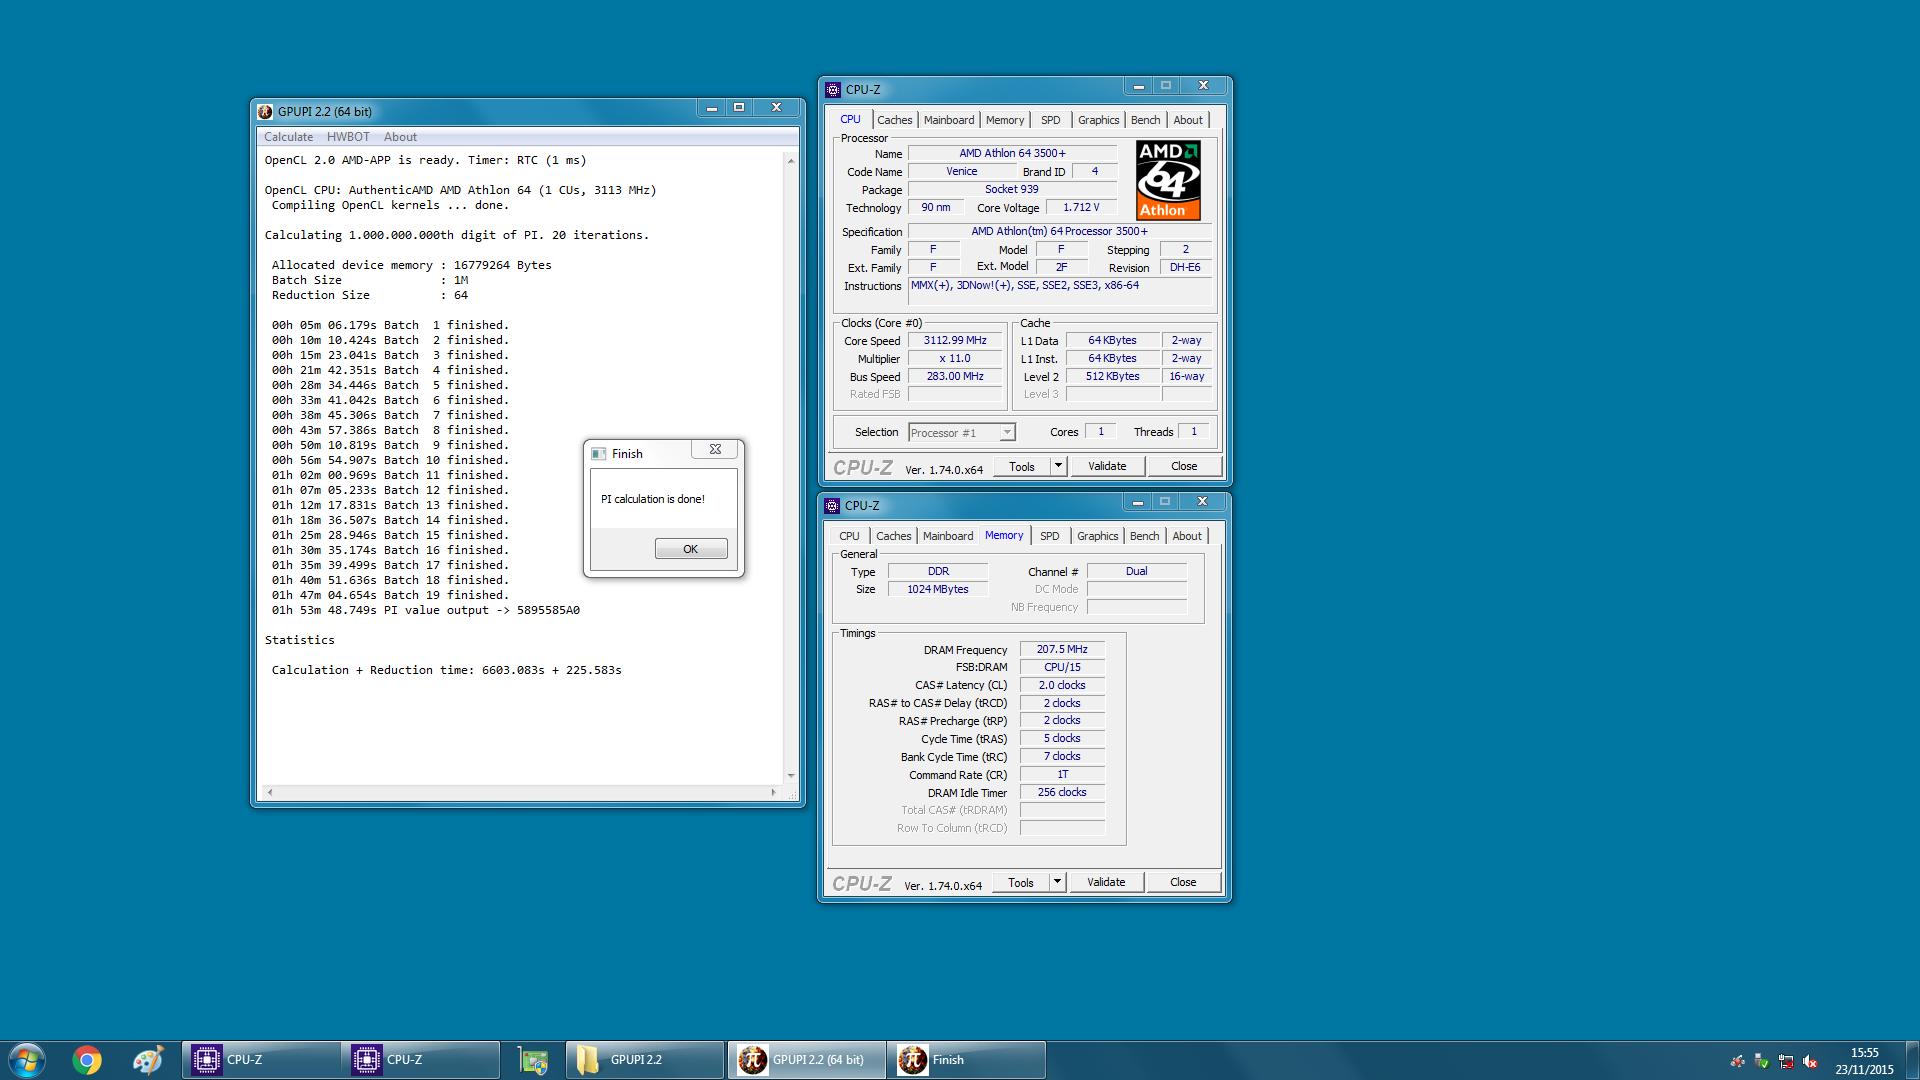The height and width of the screenshot is (1080, 1920).
Task: Click Validate in lower CPU-Z
Action: click(1106, 883)
